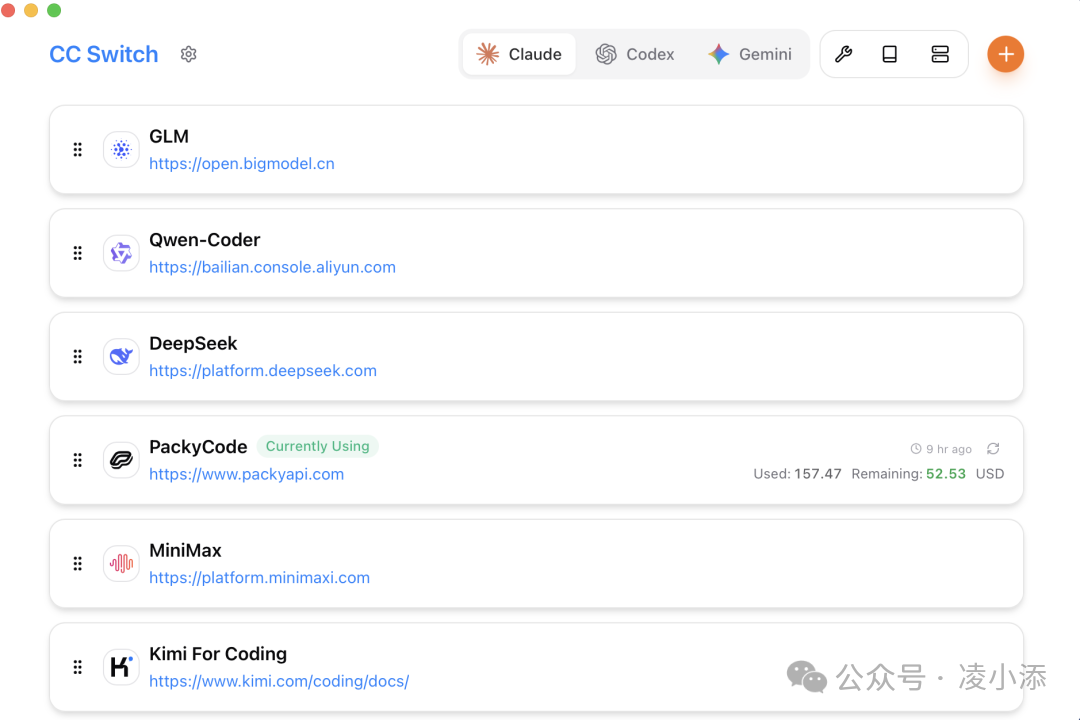The height and width of the screenshot is (720, 1080).
Task: Click the DeepSeek whale logo
Action: coord(121,357)
